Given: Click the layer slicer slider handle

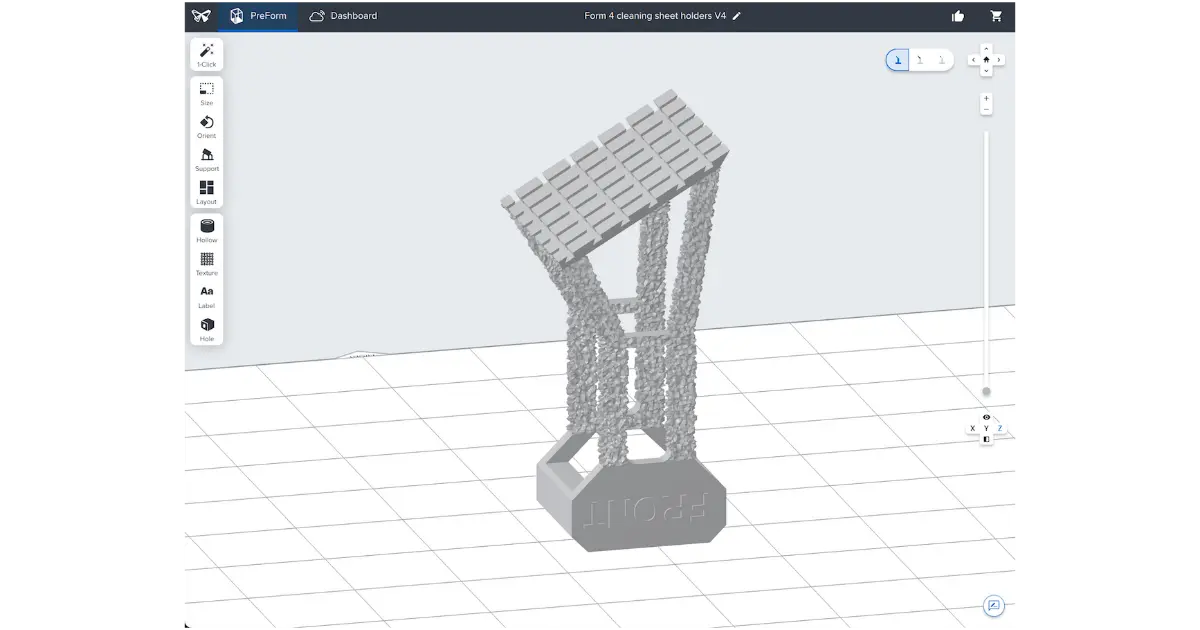Looking at the screenshot, I should coord(987,391).
